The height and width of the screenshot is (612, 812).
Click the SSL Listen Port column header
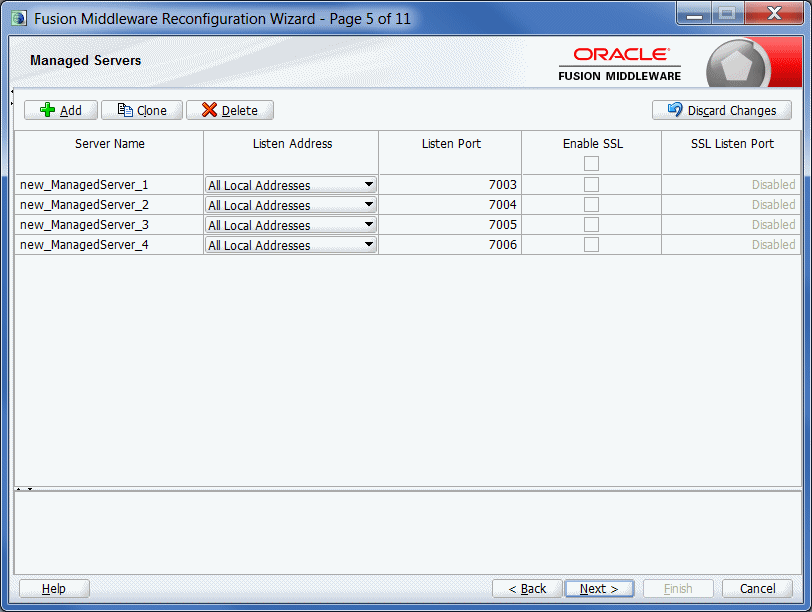(x=731, y=152)
